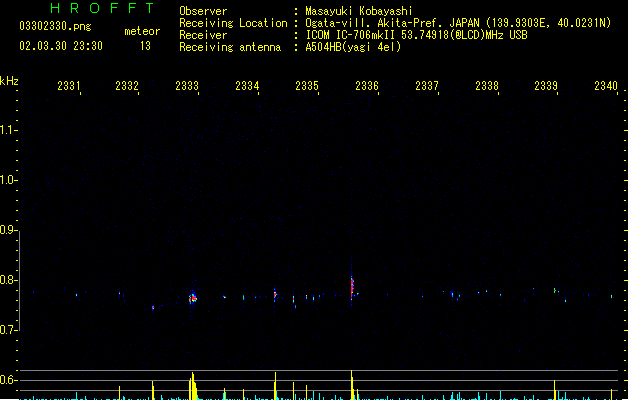Click the meteor count label
Viewport: 629px width, 400px height.
[142, 31]
